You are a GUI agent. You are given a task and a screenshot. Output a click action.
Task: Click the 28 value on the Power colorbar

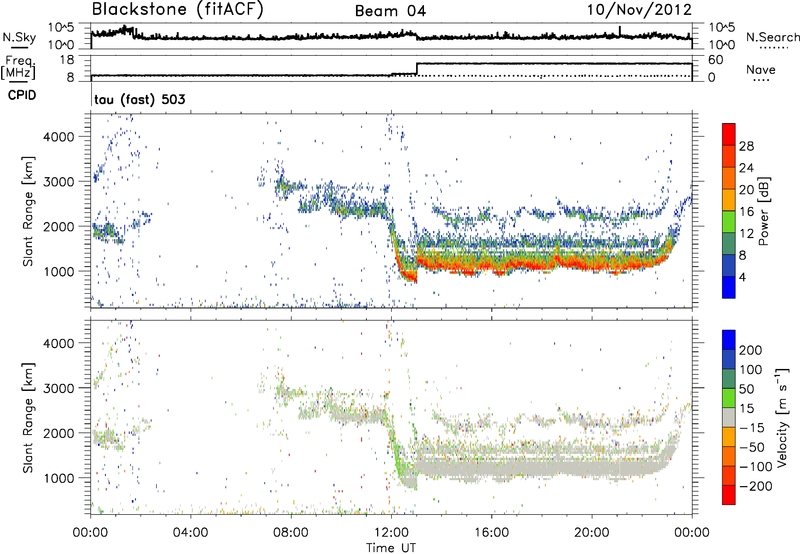pyautogui.click(x=746, y=146)
